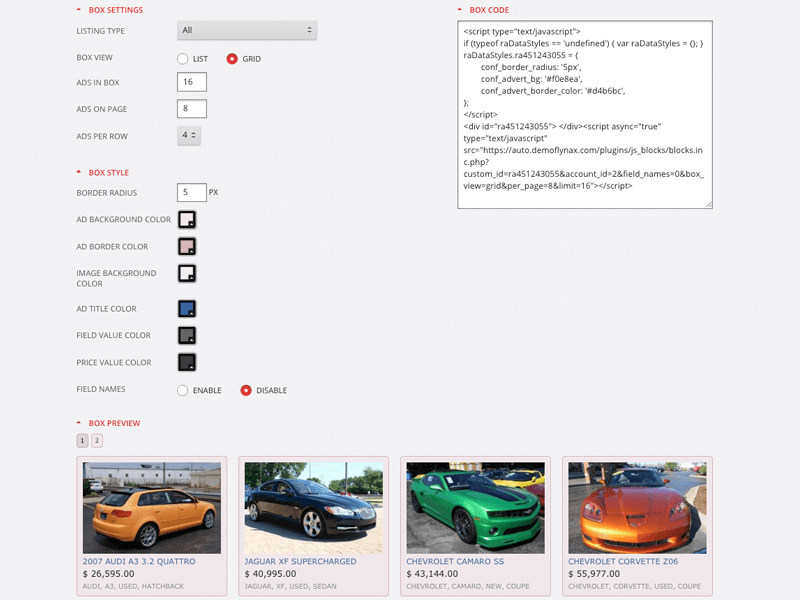The height and width of the screenshot is (600, 800).
Task: Click the 'Jaguar, XF, Used, Sedan' text
Action: point(290,586)
